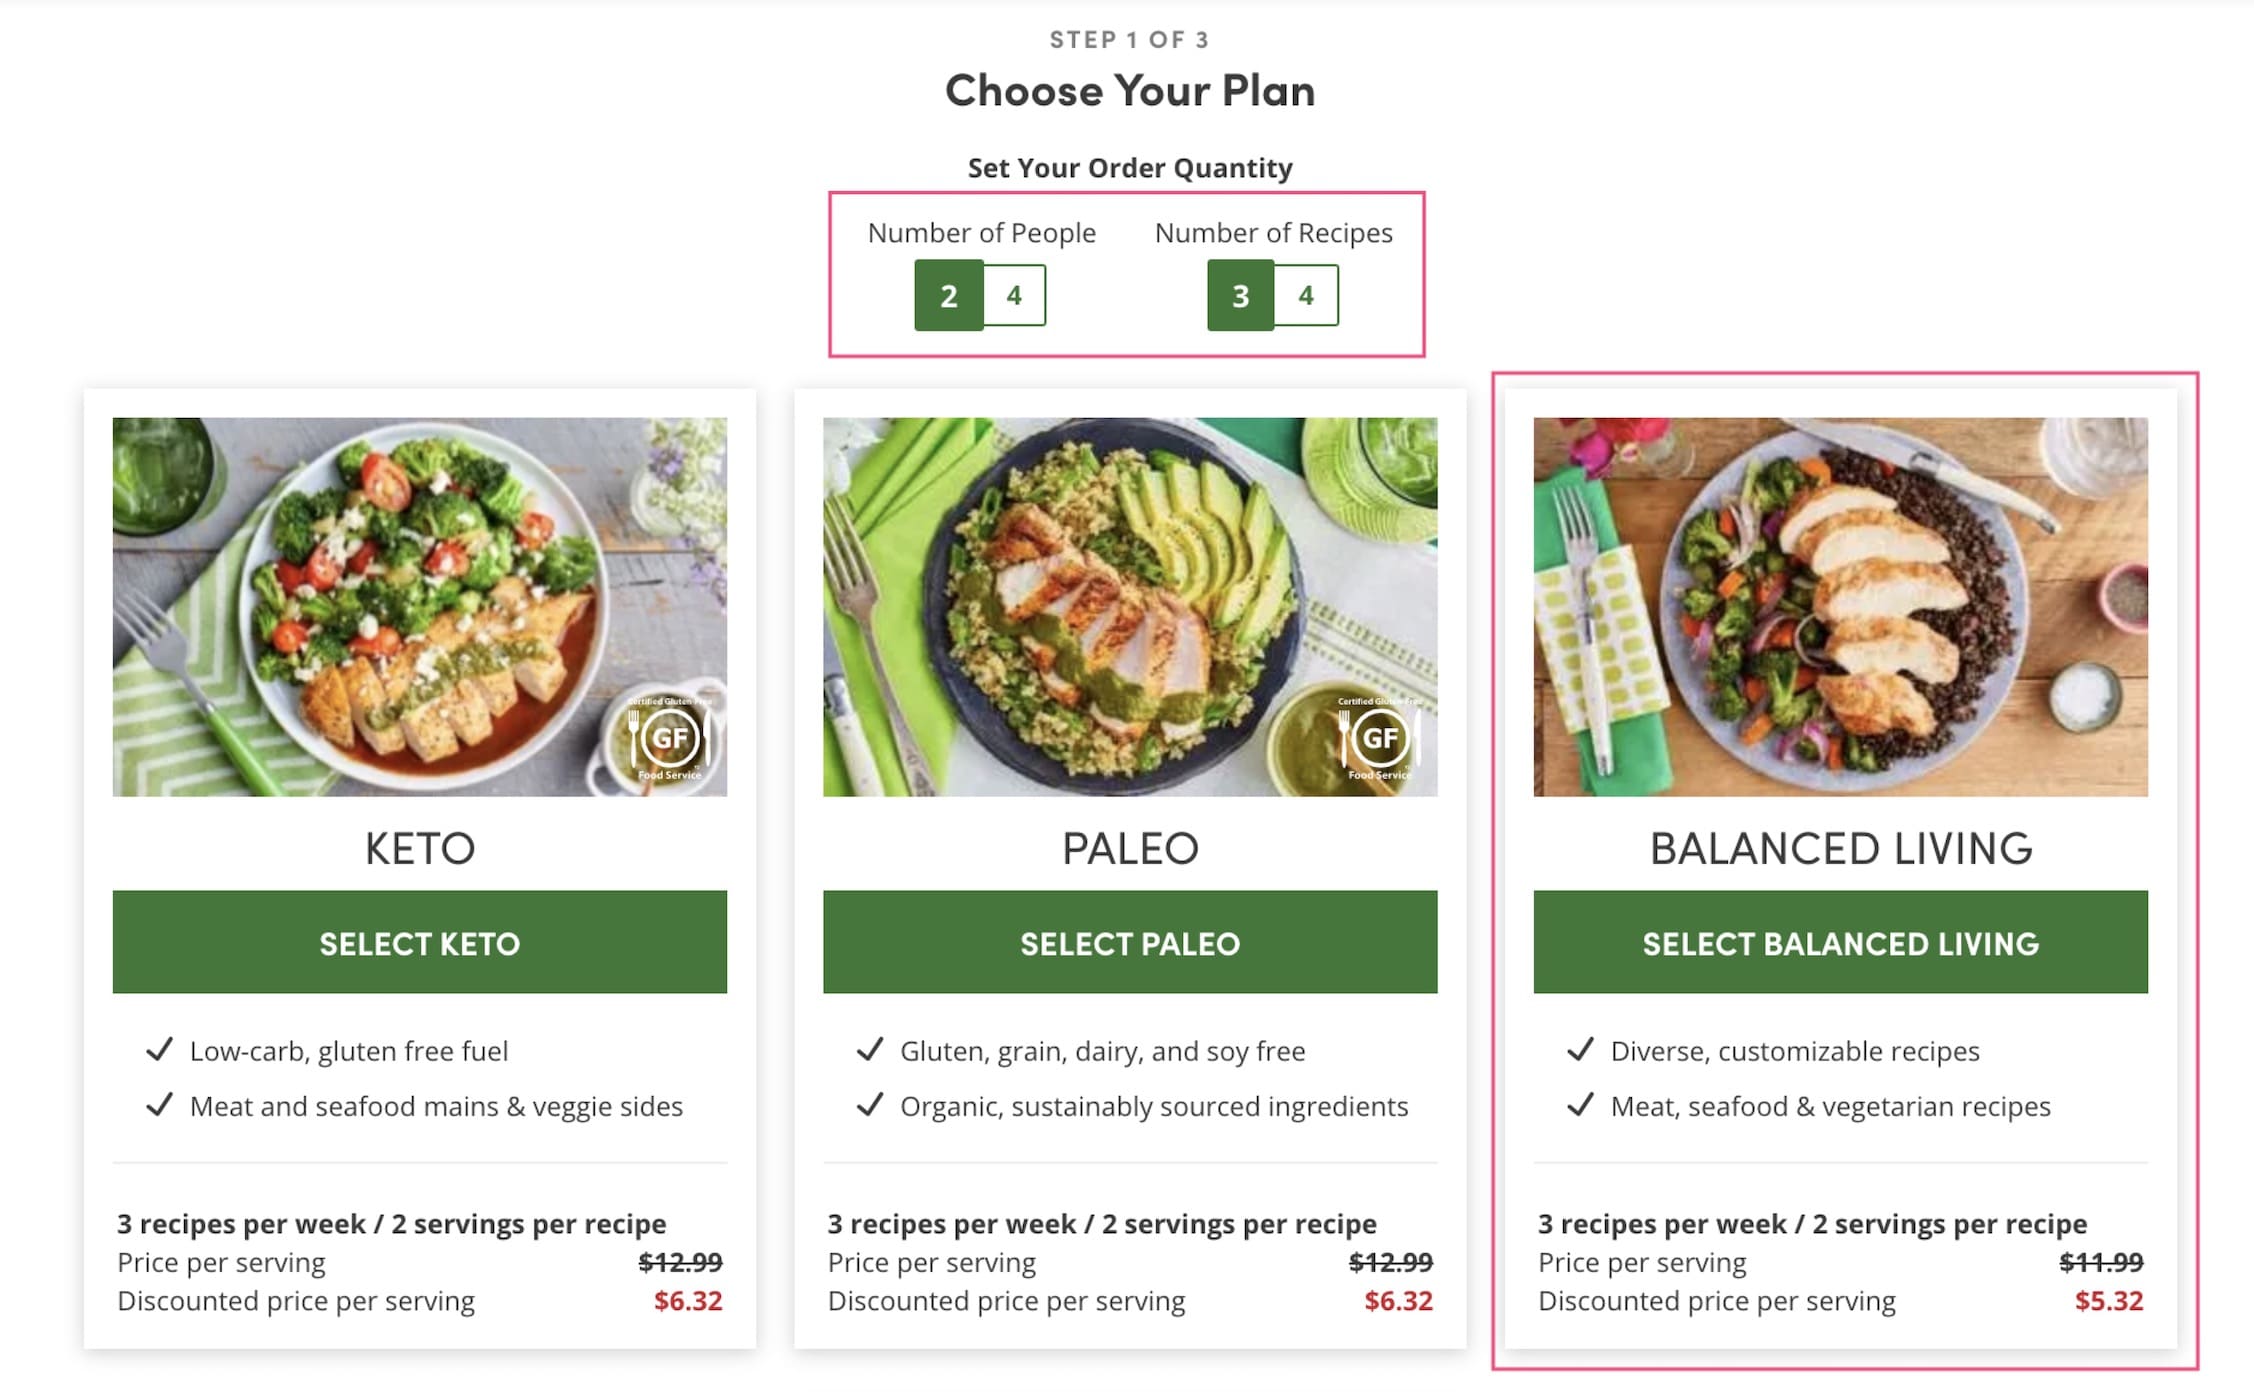Click the crossed-out $12.99 Keto price
The height and width of the screenshot is (1392, 2254).
pyautogui.click(x=681, y=1261)
